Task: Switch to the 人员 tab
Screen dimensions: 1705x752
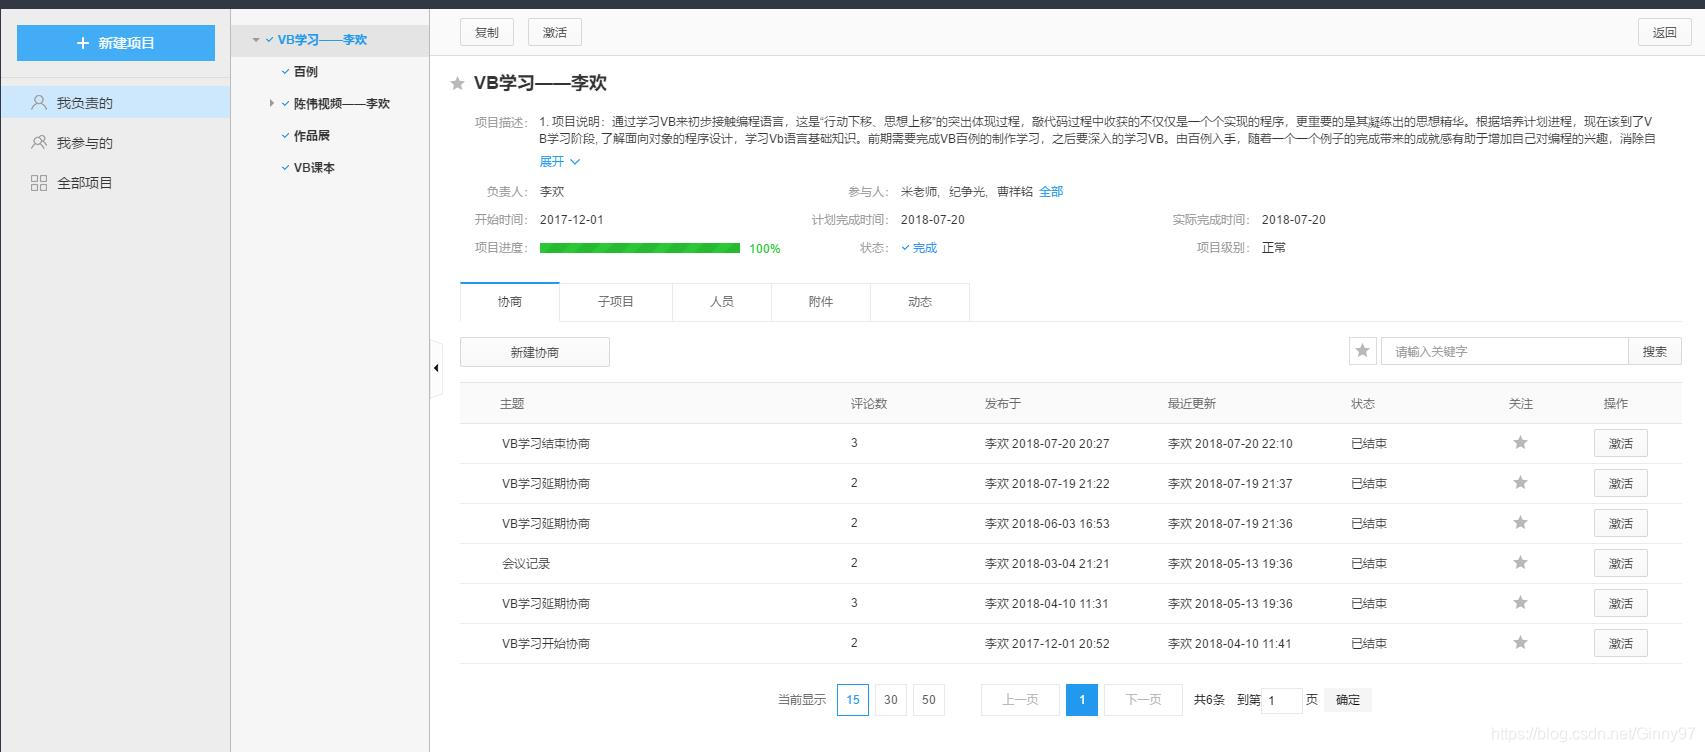Action: coord(722,301)
